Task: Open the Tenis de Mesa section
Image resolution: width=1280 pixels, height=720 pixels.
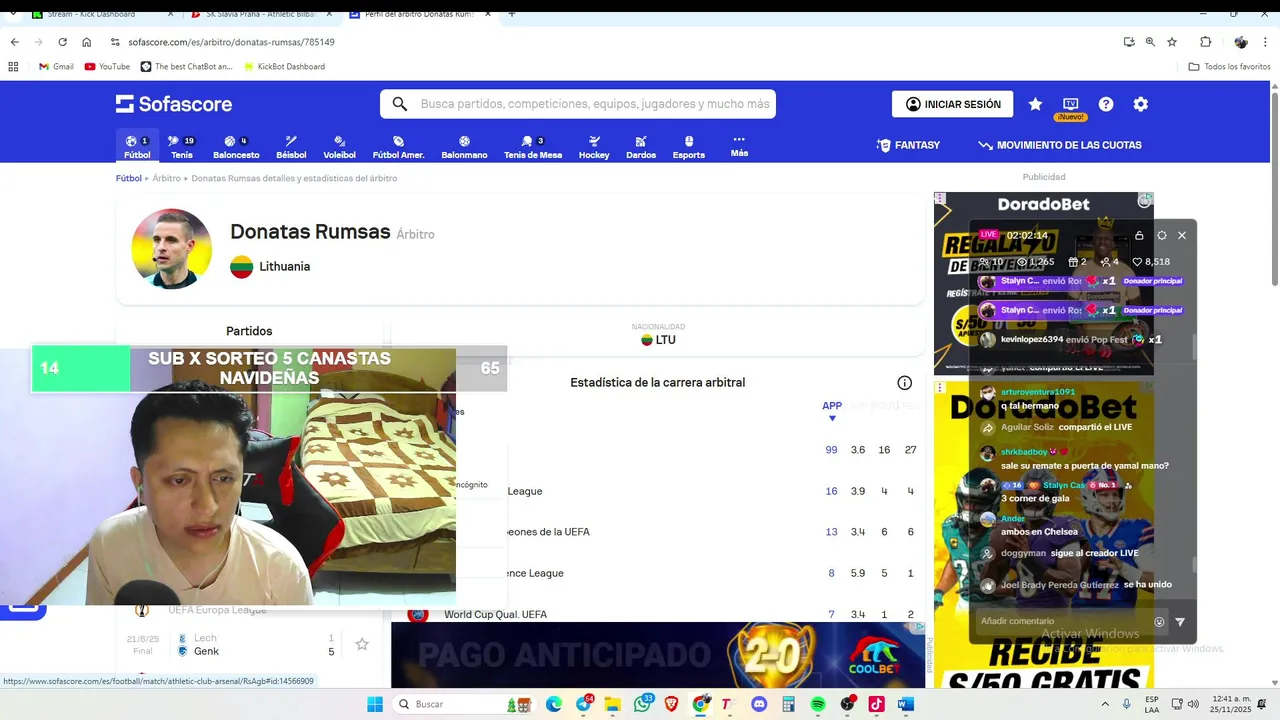Action: 533,147
